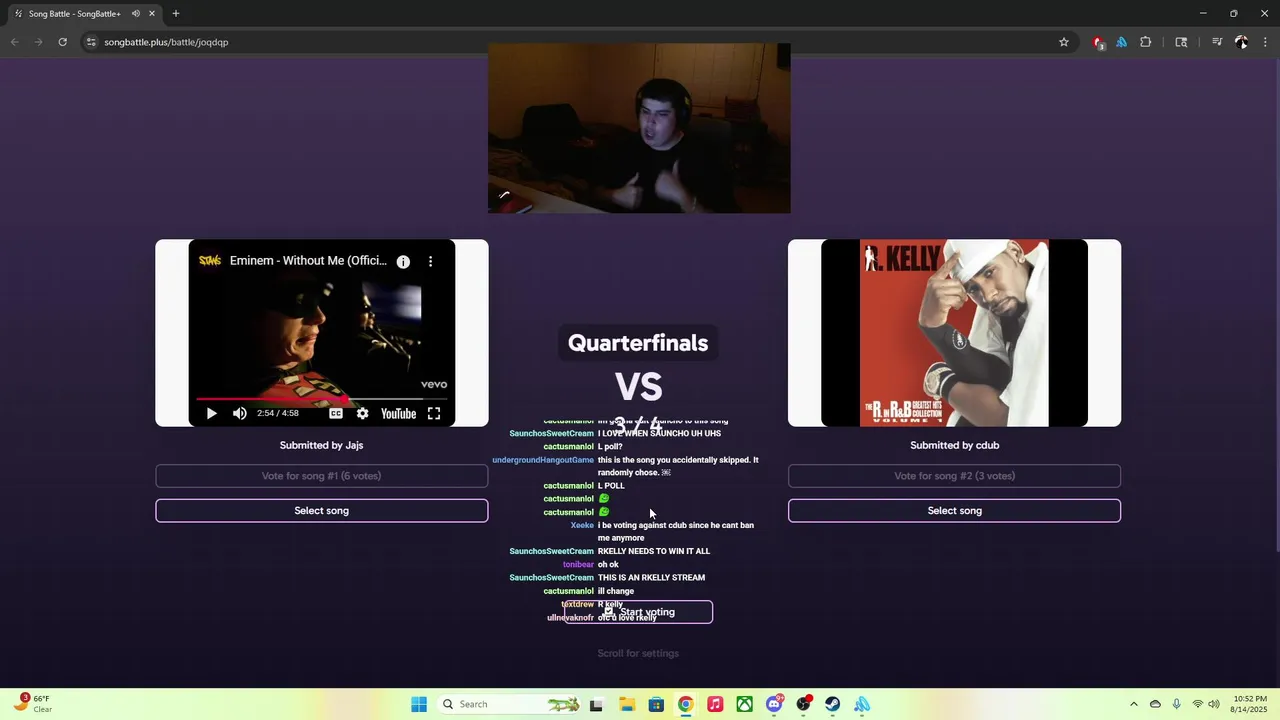Open the tab search icon in toolbar
This screenshot has width=1280, height=720.
[x=1181, y=42]
